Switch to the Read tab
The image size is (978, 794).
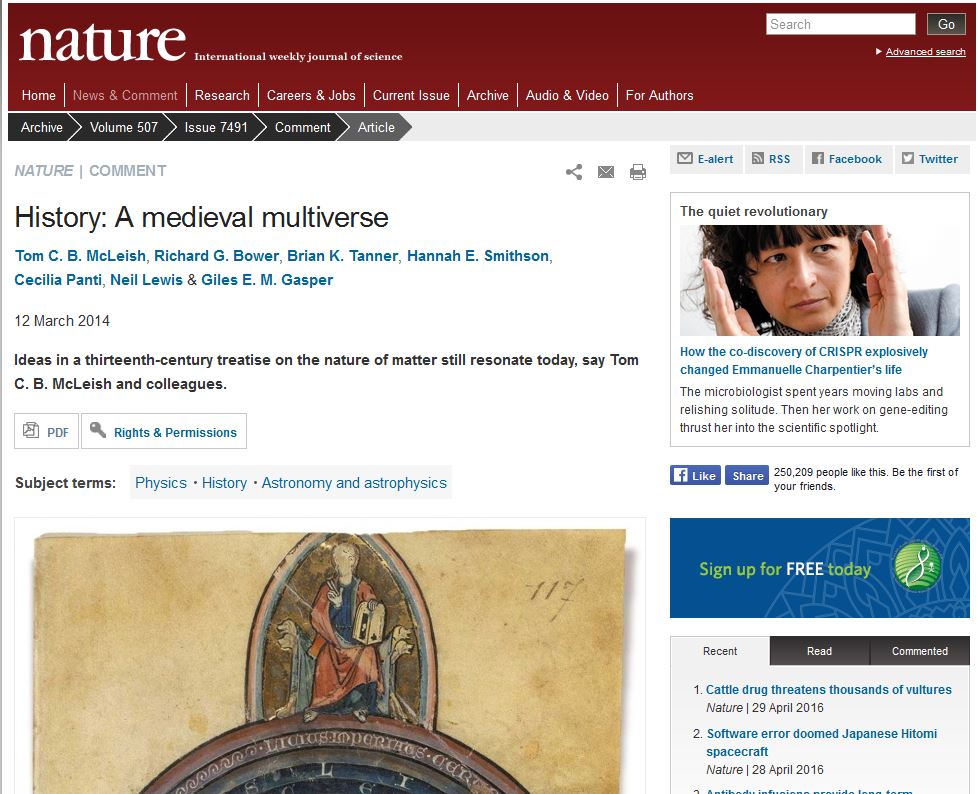point(819,651)
